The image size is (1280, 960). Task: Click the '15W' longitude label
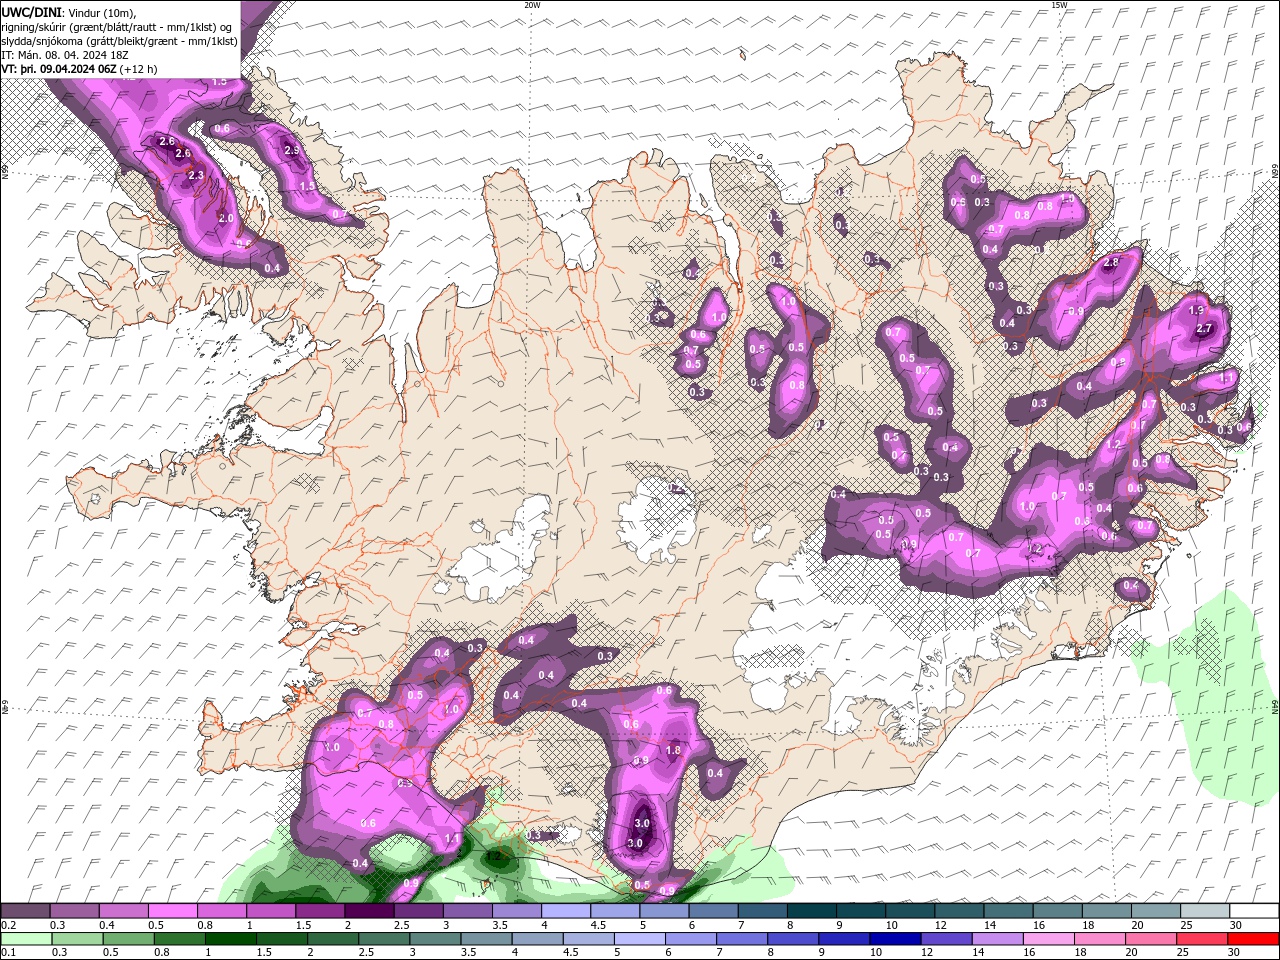coord(1059,5)
